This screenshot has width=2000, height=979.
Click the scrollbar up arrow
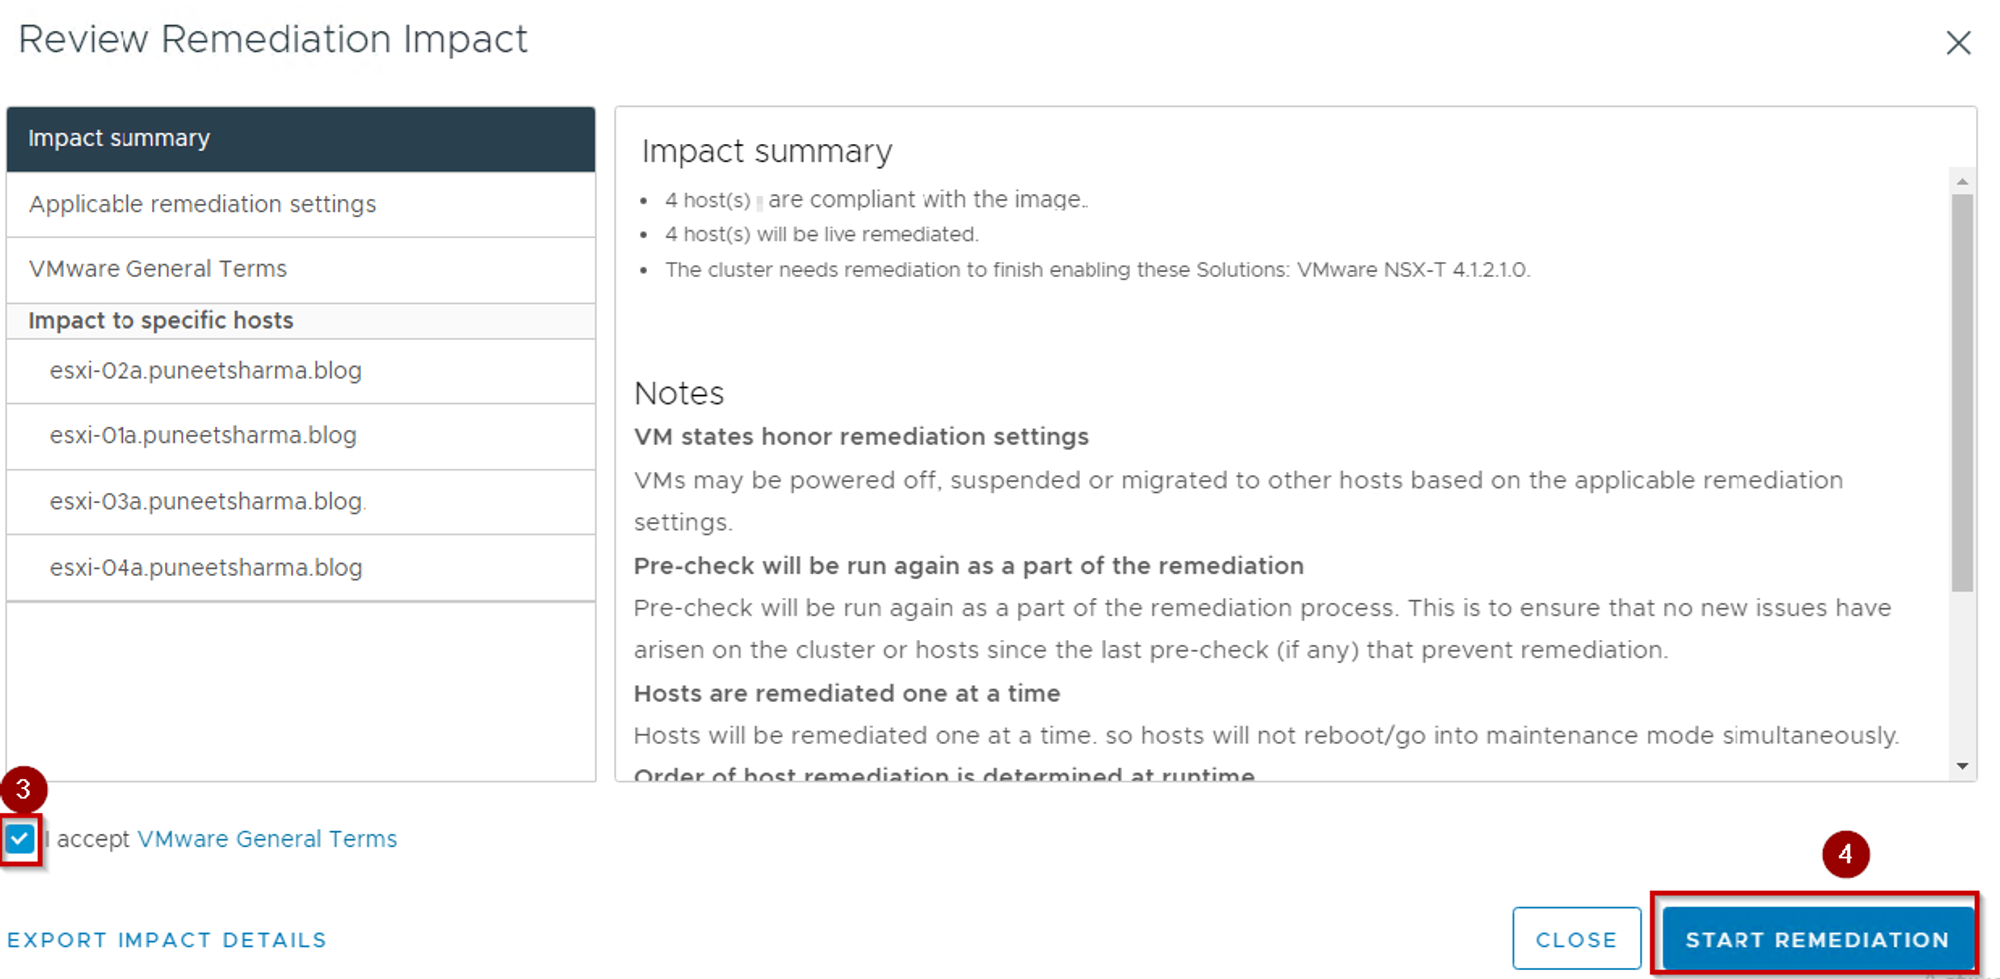coord(1962,181)
